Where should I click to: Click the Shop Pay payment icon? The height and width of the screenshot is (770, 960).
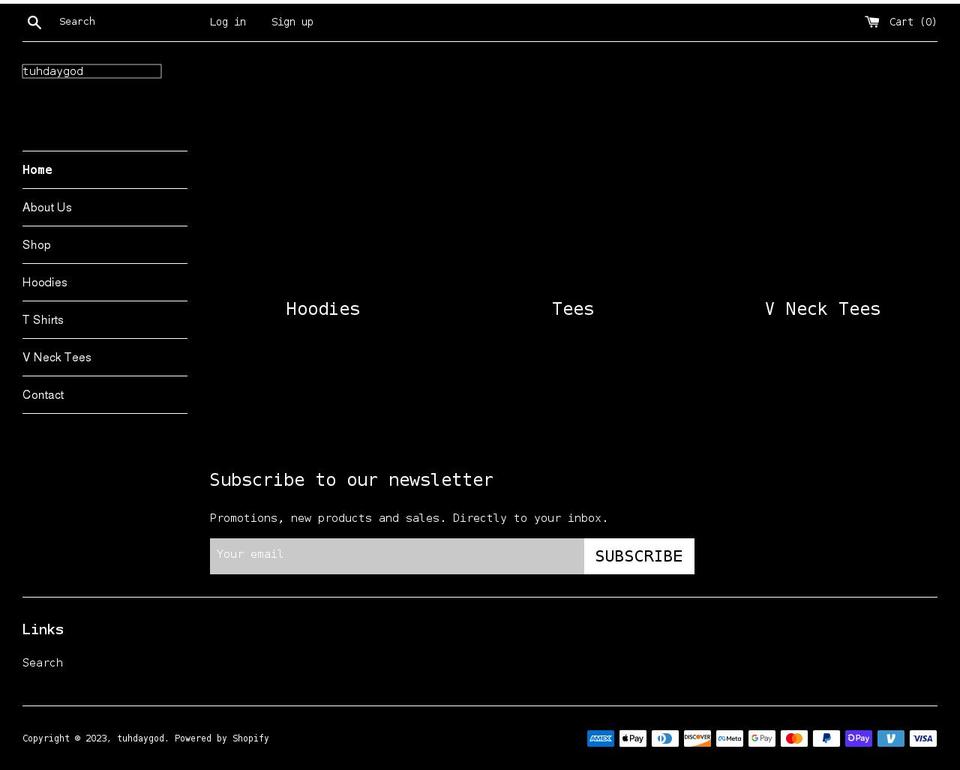[x=858, y=738]
